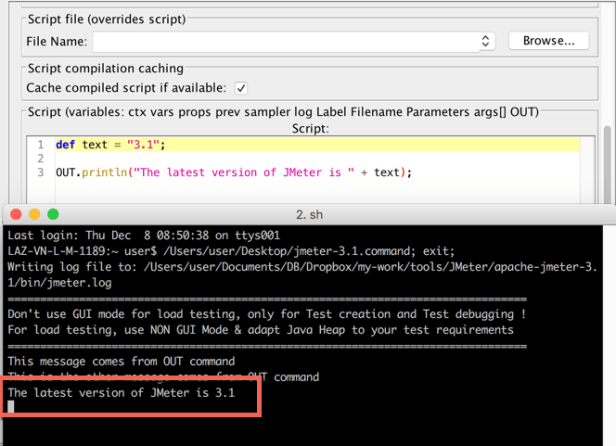Minimize the terminal with the yellow button
Viewport: 616px width, 446px height.
click(34, 215)
